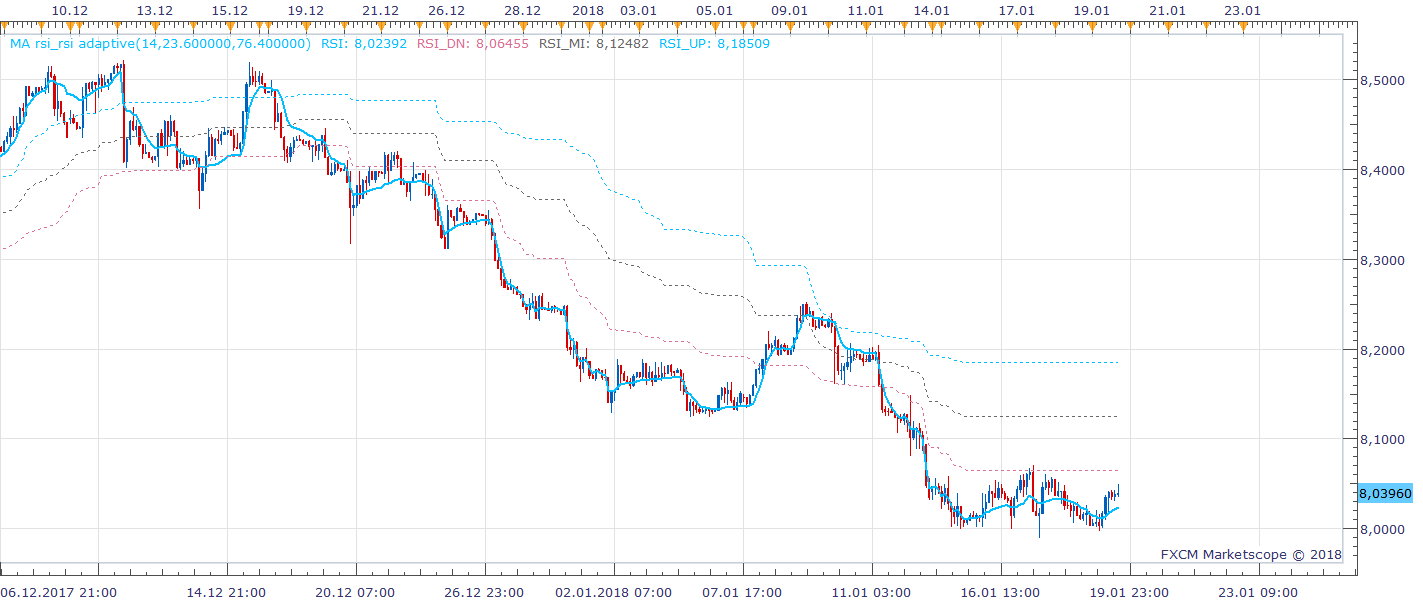1423x605 pixels.
Task: Click the 21.12 date label on top axis
Action: (381, 9)
